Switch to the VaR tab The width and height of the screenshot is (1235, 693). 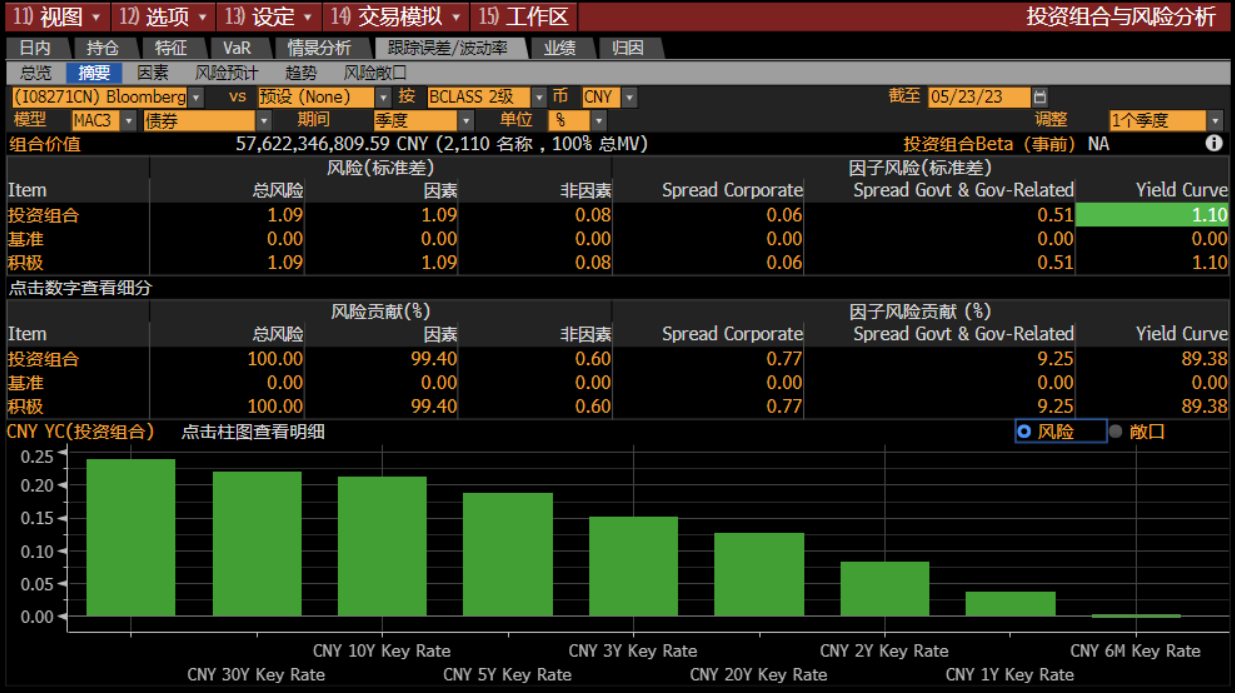pos(237,48)
